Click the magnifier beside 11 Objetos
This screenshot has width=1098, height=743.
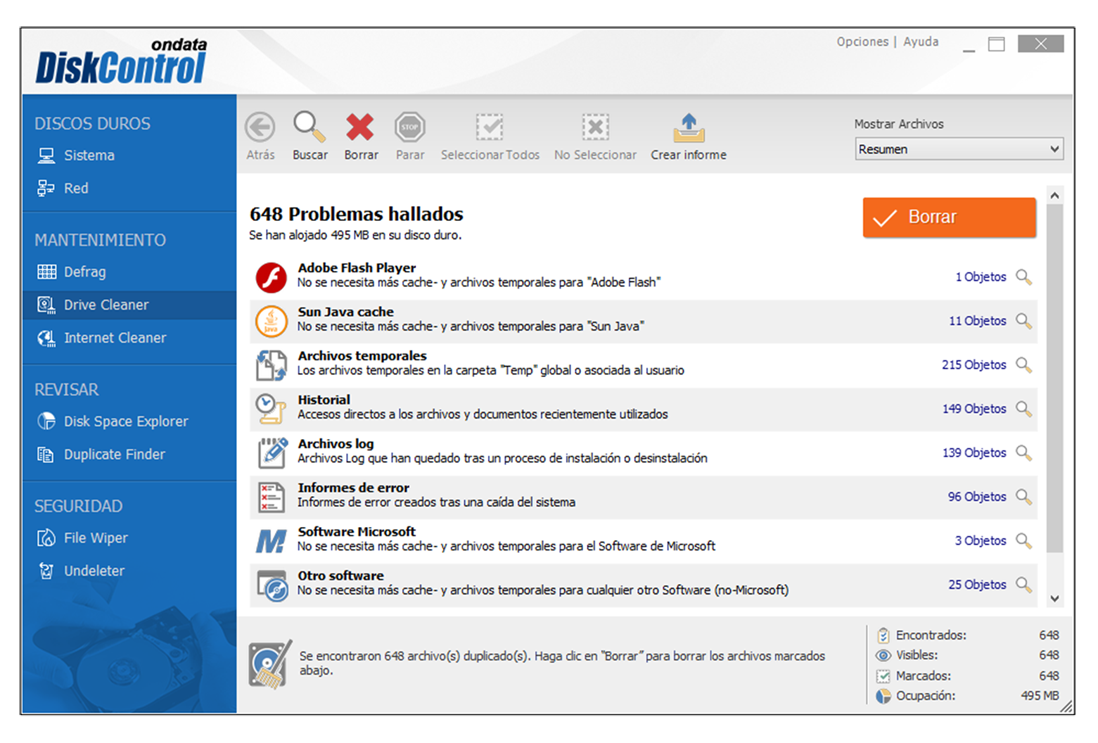1024,321
